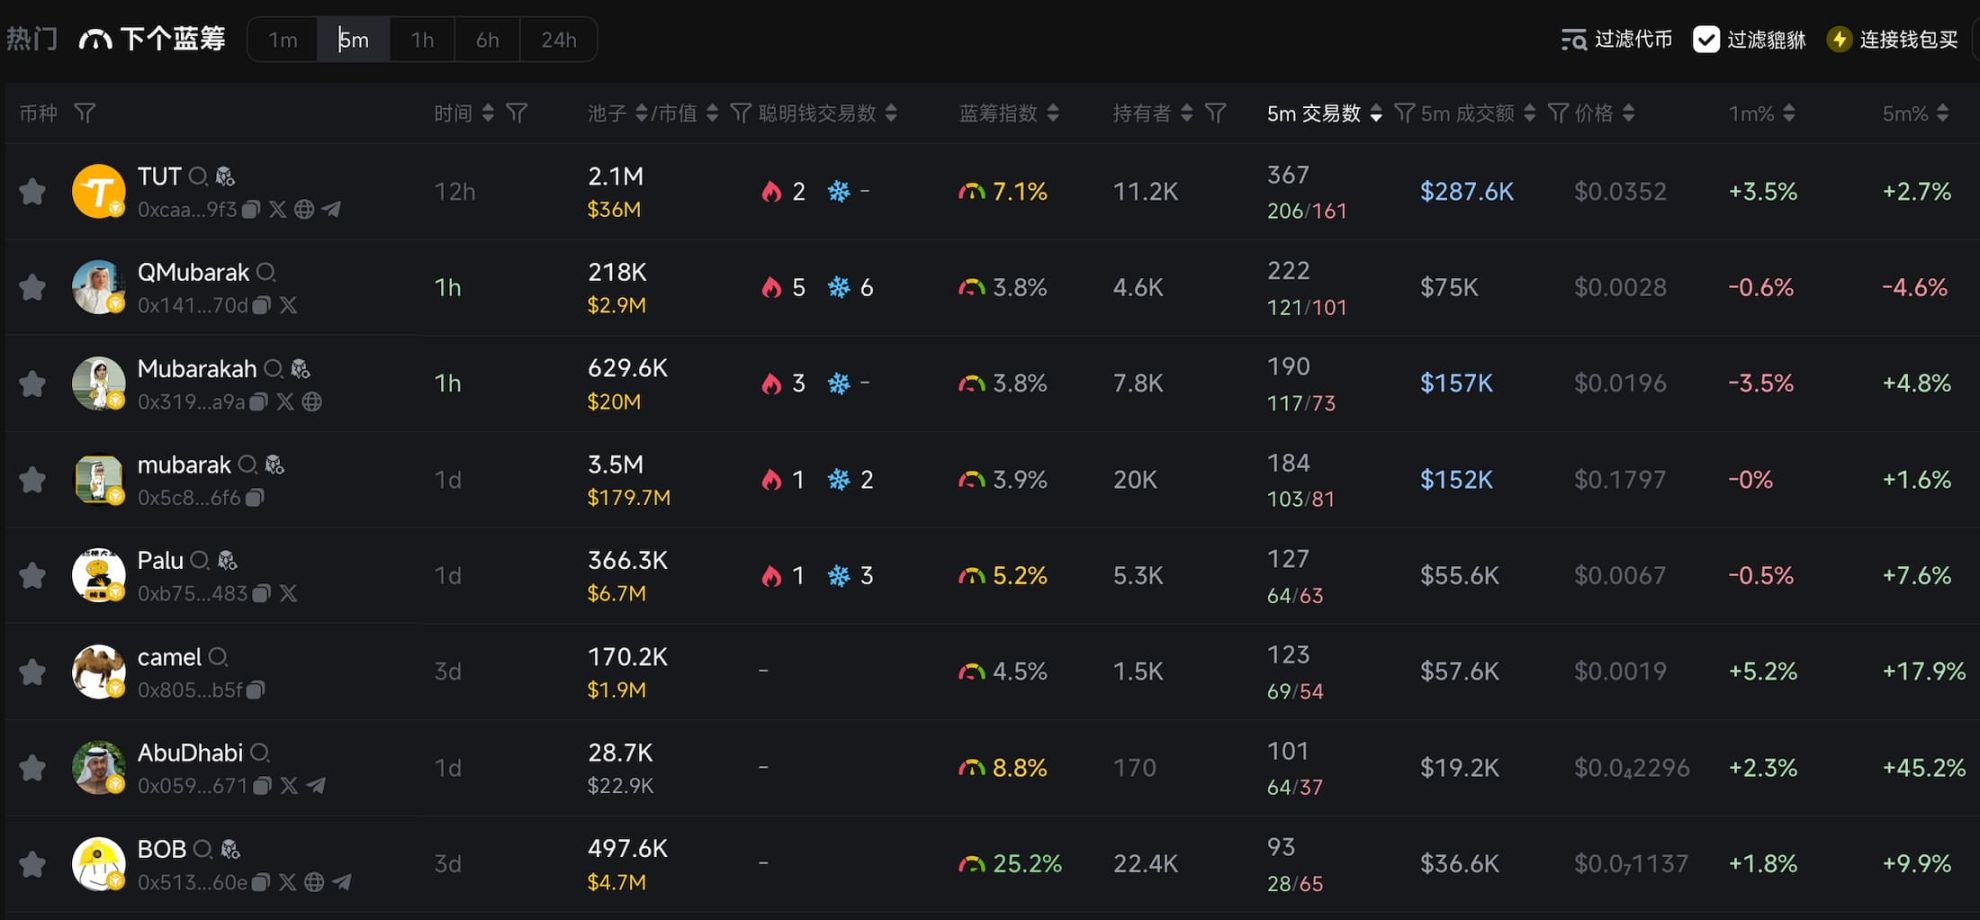Toggle the 过滤貔貅 checkbox

(x=1706, y=40)
